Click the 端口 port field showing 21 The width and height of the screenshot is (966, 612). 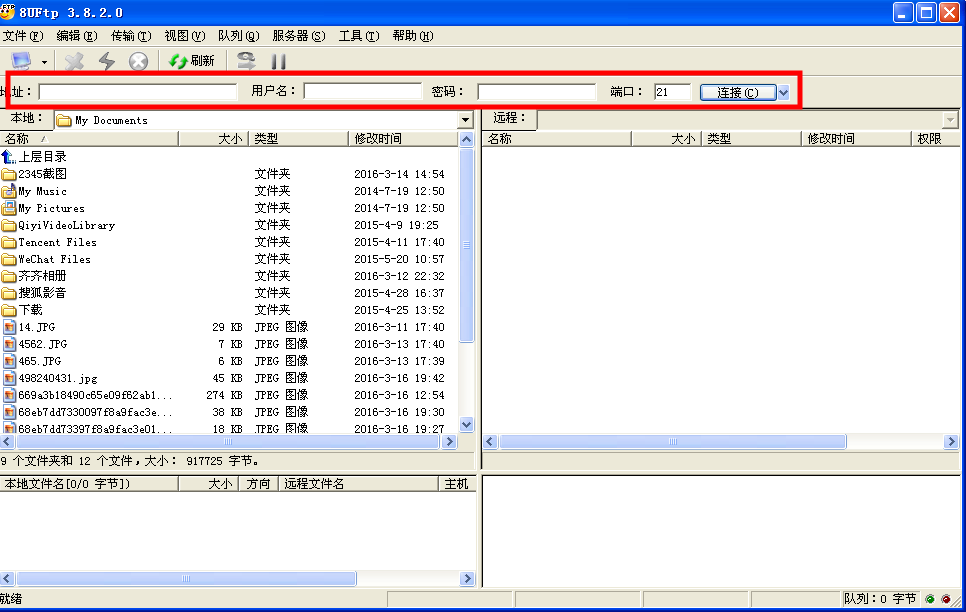673,92
